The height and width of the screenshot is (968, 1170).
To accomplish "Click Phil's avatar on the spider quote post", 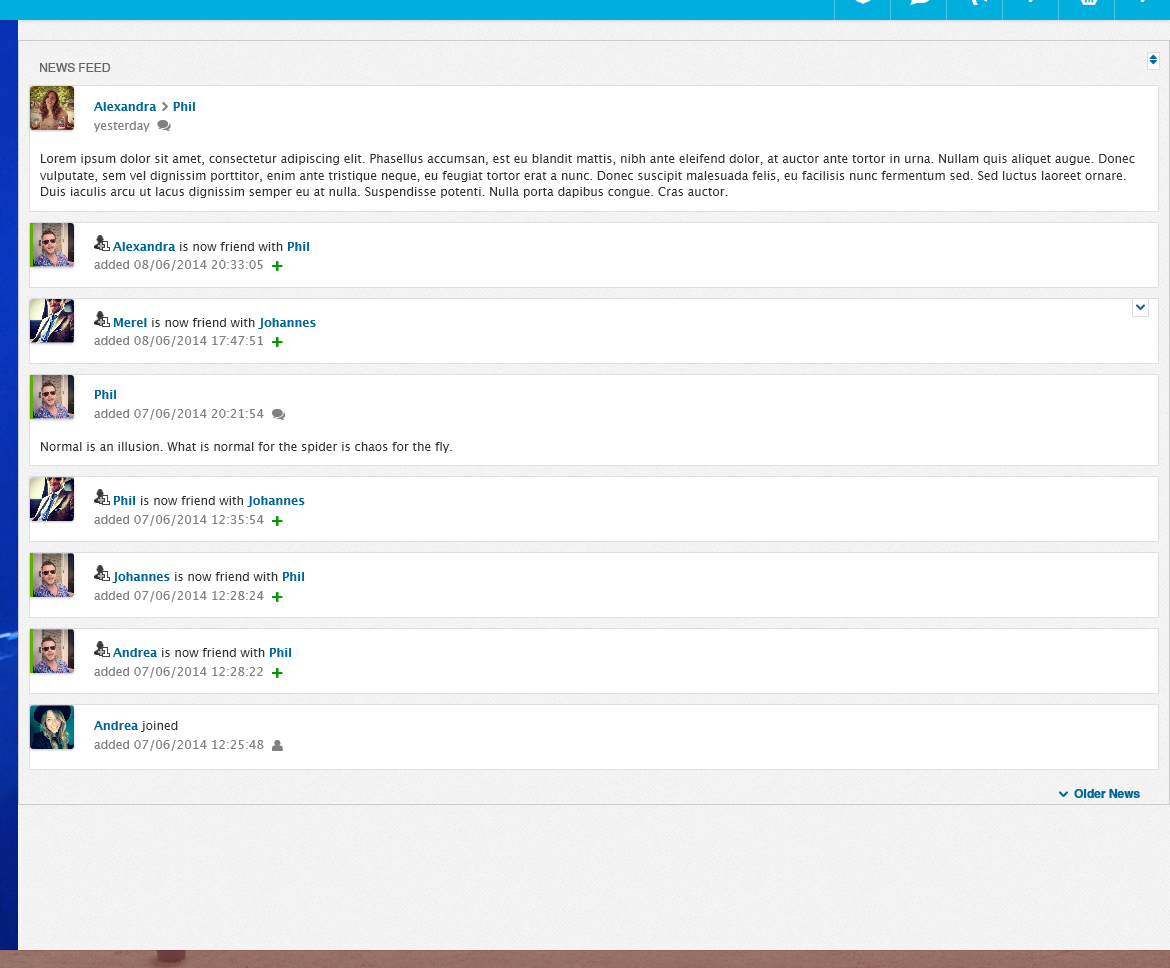I will (x=52, y=397).
